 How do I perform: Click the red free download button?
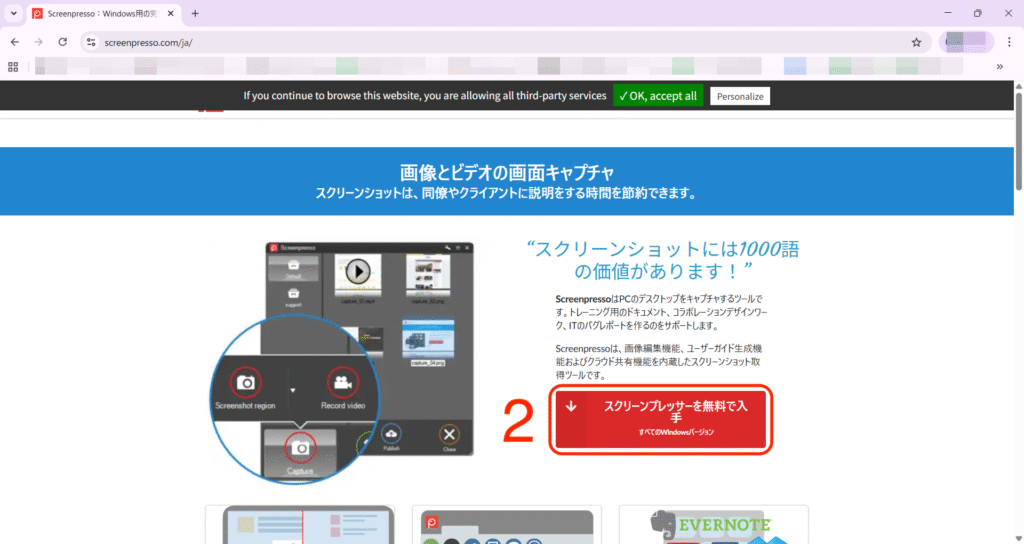click(661, 419)
